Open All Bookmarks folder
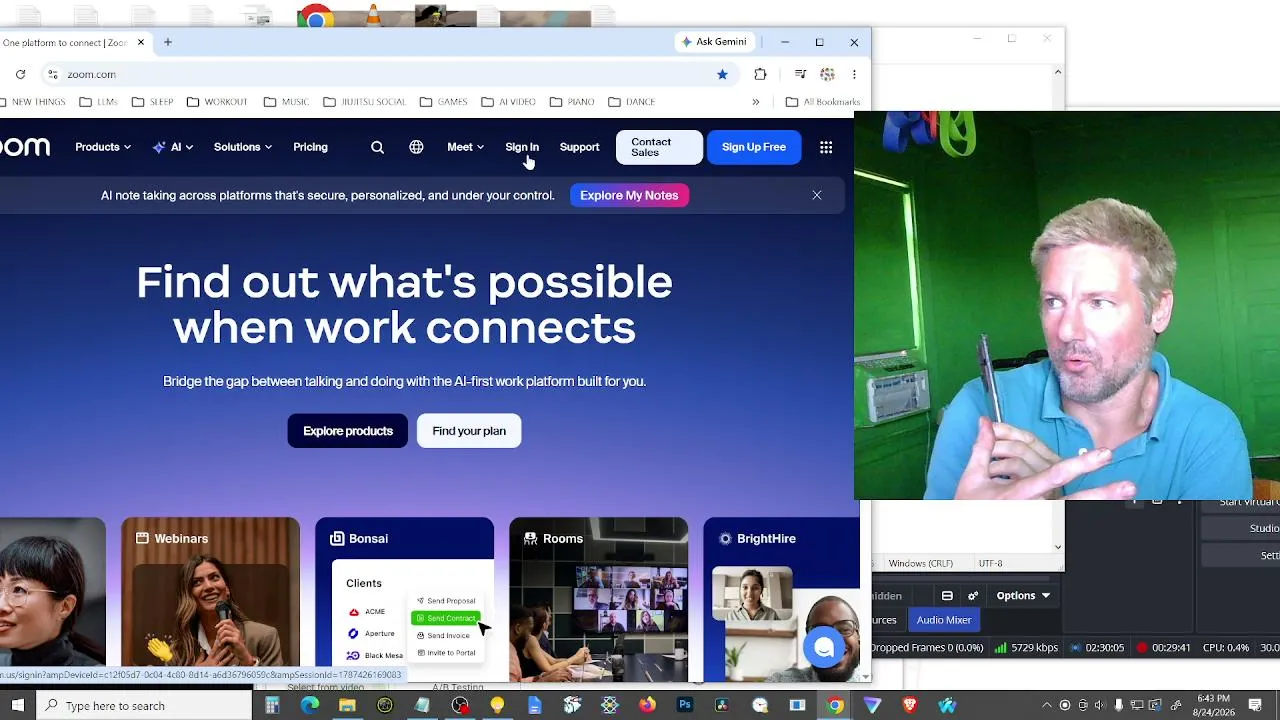The height and width of the screenshot is (720, 1280). [x=823, y=102]
